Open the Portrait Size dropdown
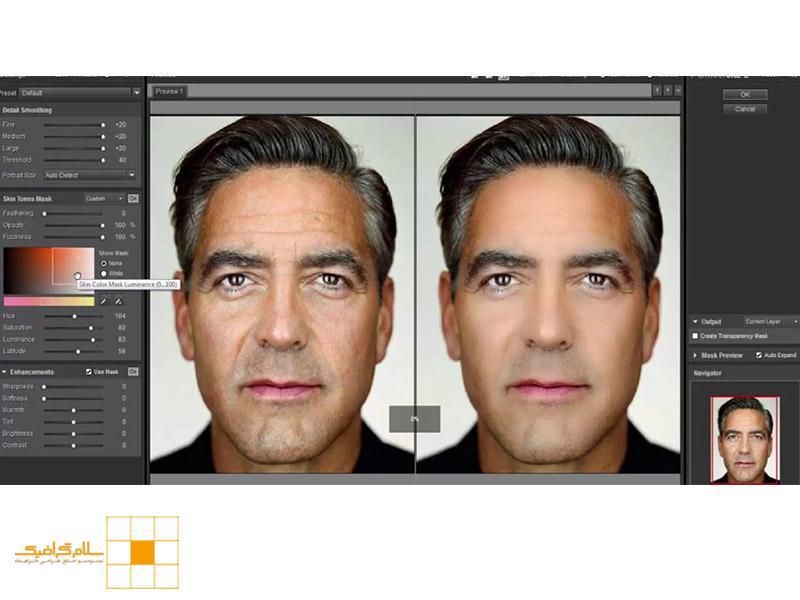800x600 pixels. [90, 175]
